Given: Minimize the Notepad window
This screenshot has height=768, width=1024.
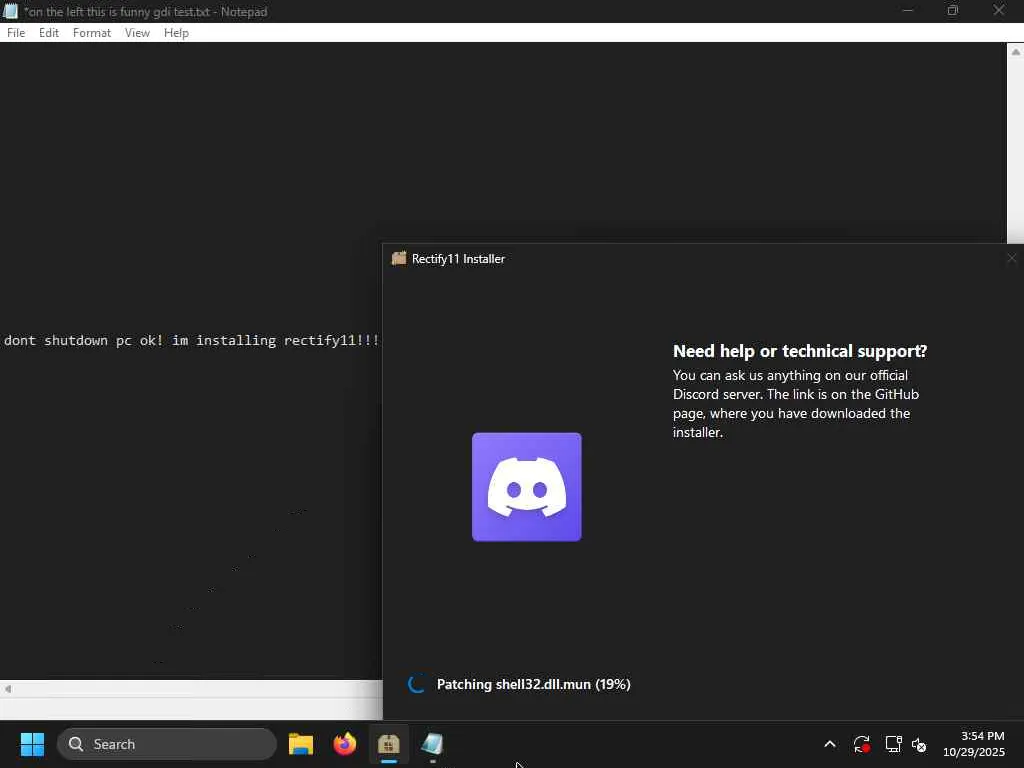Looking at the screenshot, I should tap(908, 11).
